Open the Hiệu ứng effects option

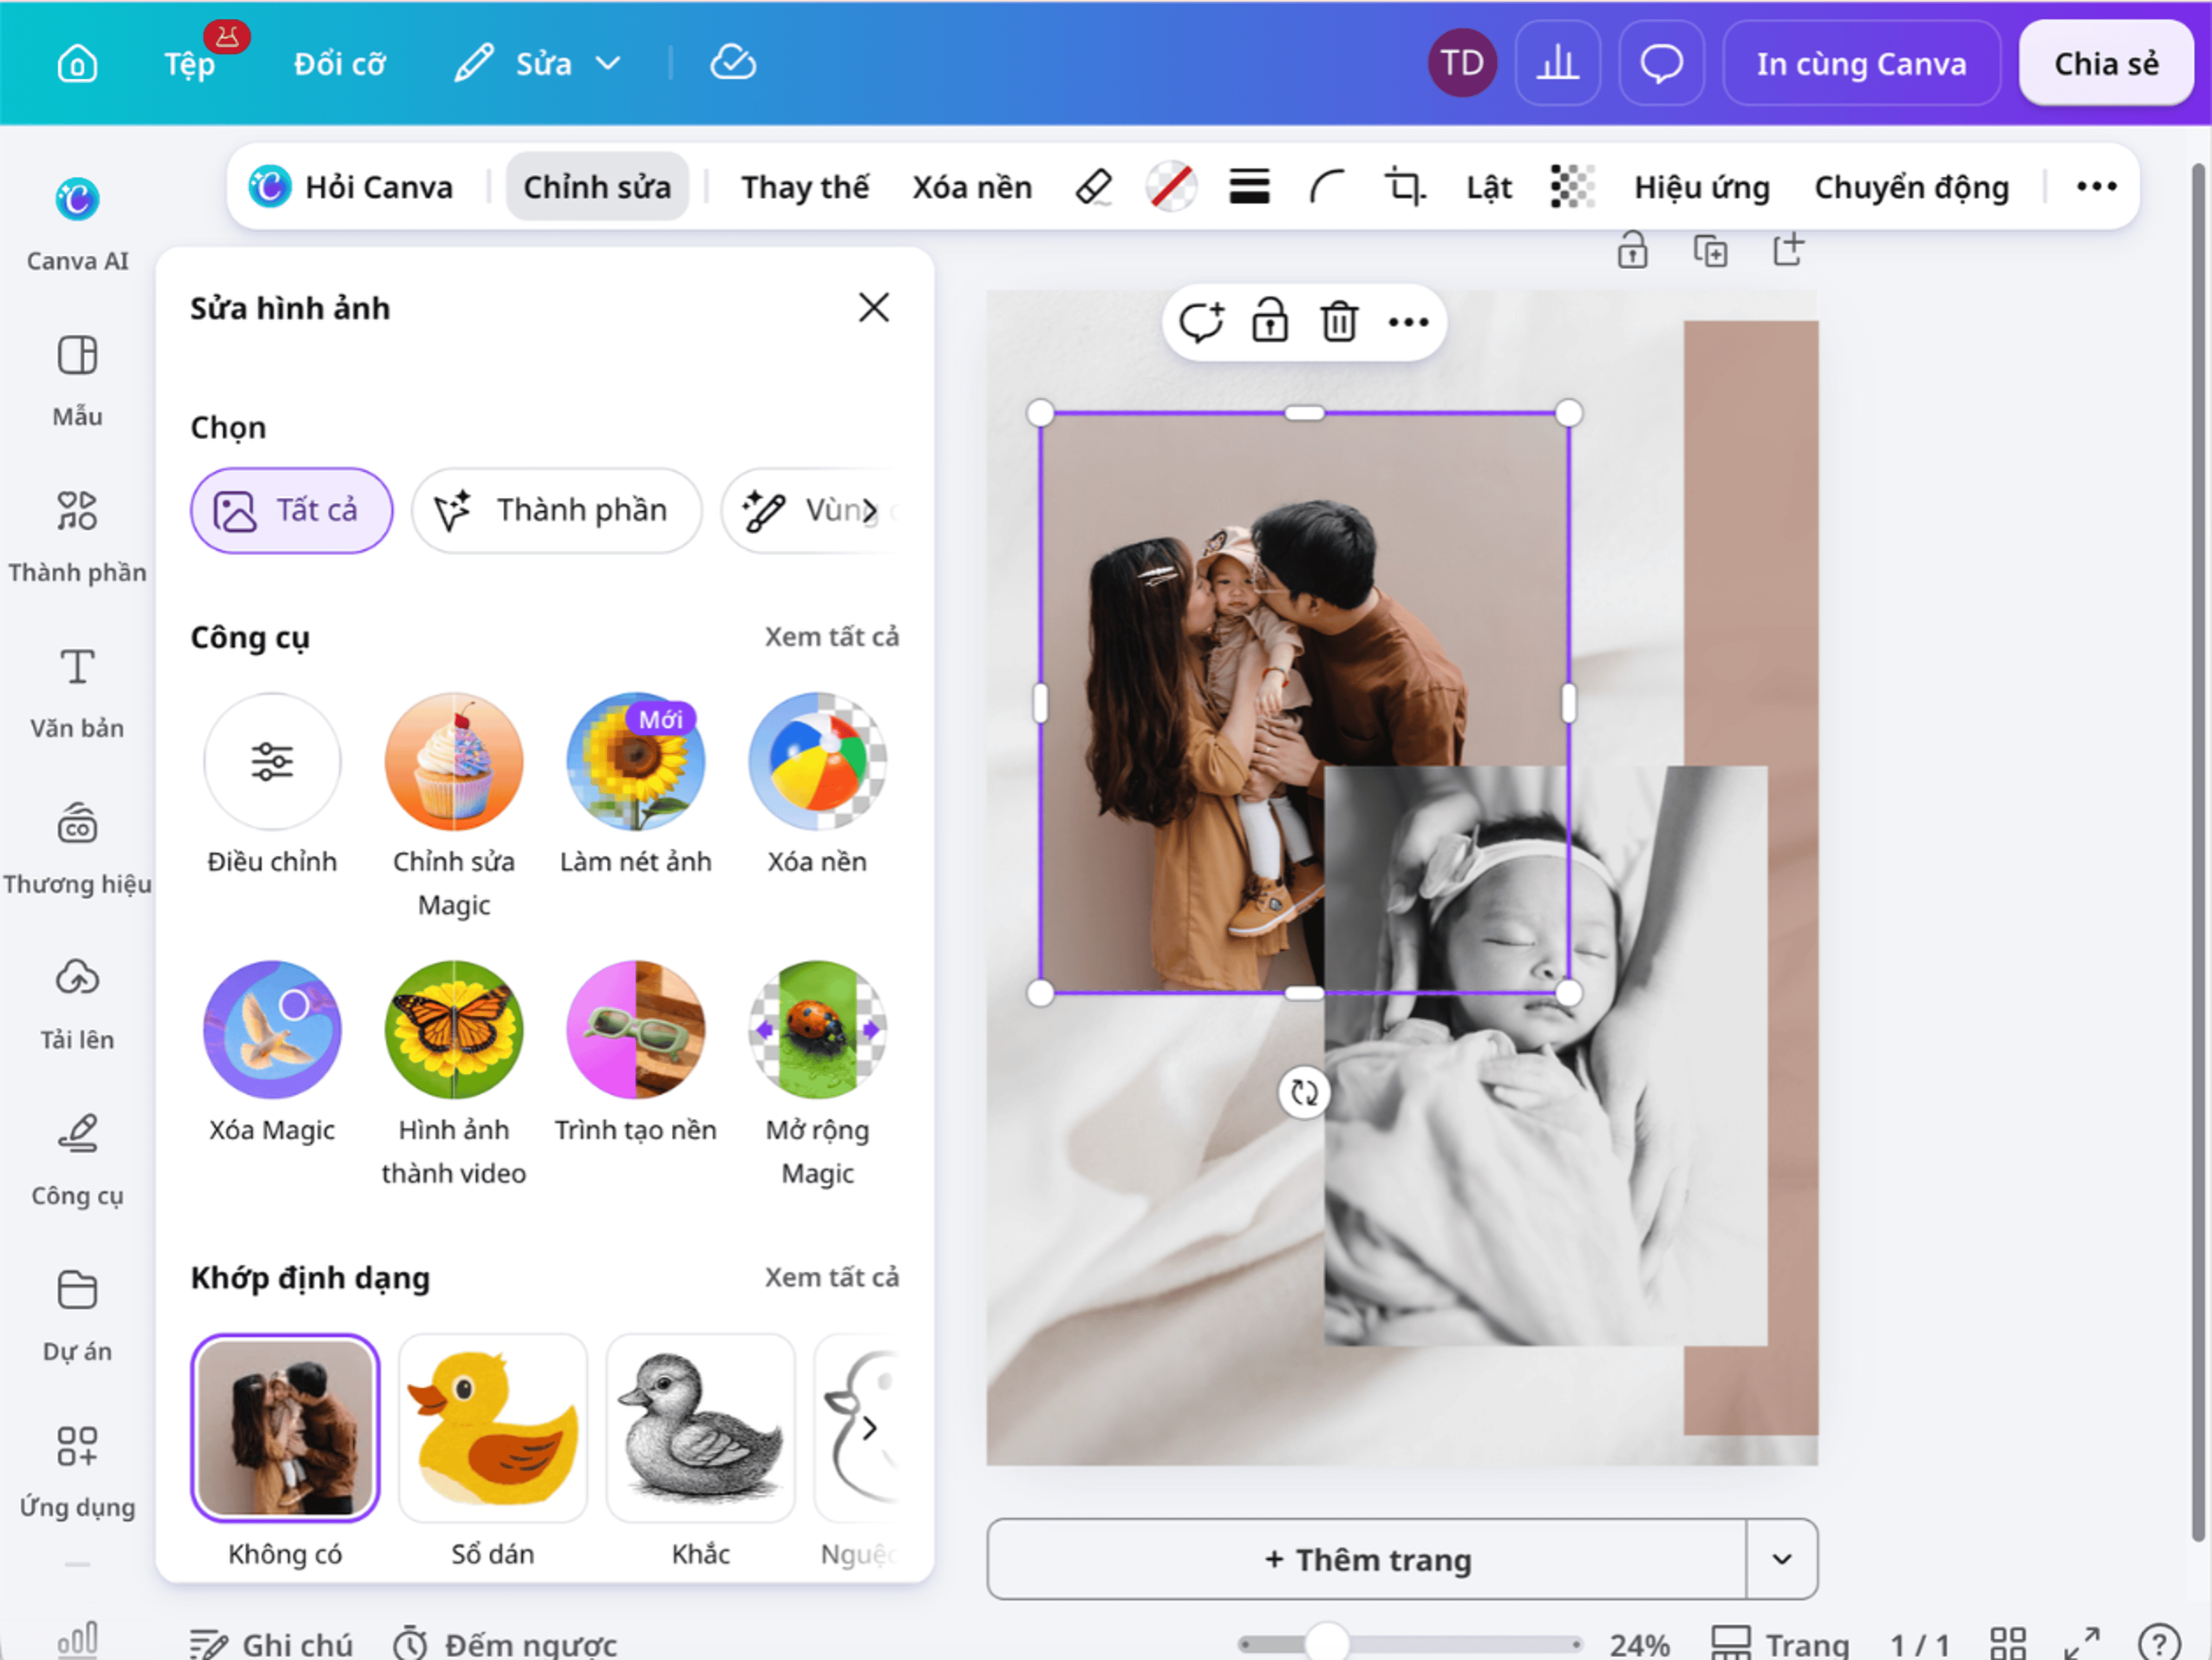tap(1702, 187)
